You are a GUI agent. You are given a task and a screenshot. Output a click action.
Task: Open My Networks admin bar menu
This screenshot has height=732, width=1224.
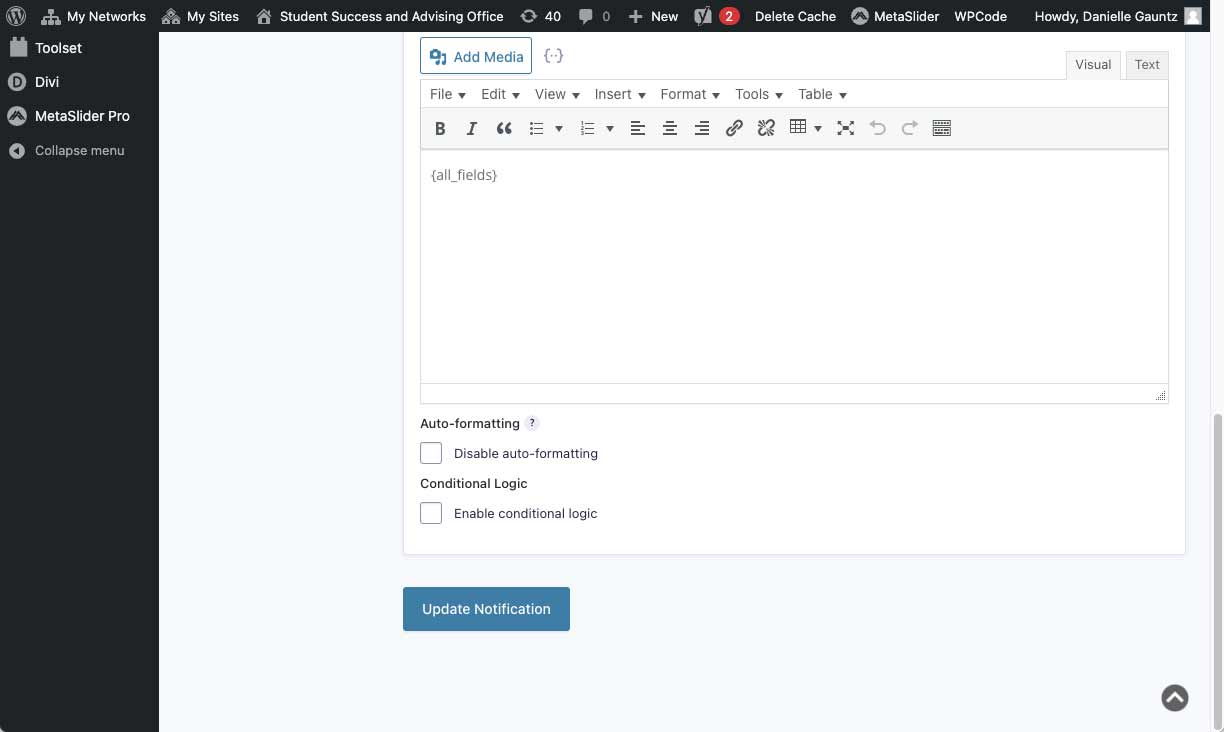click(x=93, y=16)
